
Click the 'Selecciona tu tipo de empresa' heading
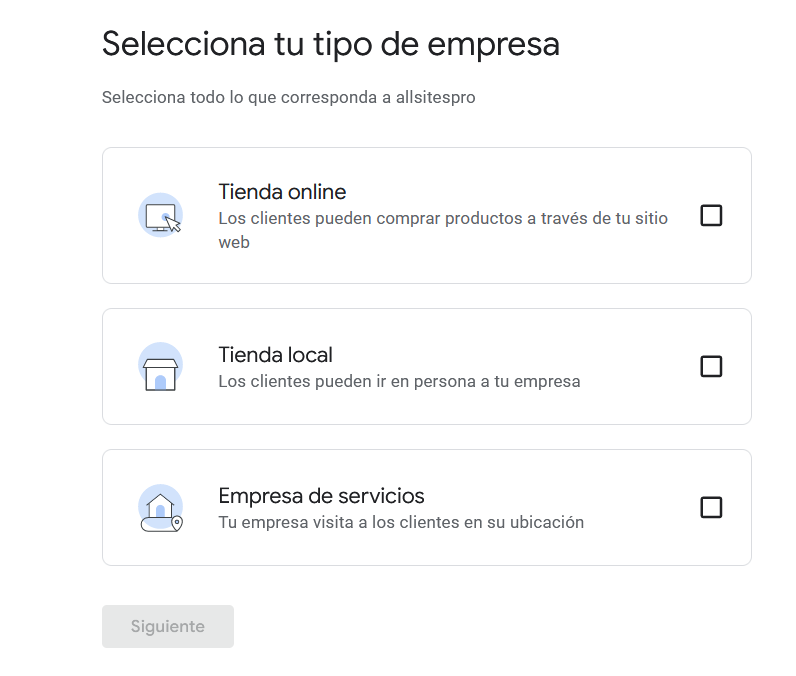(330, 45)
